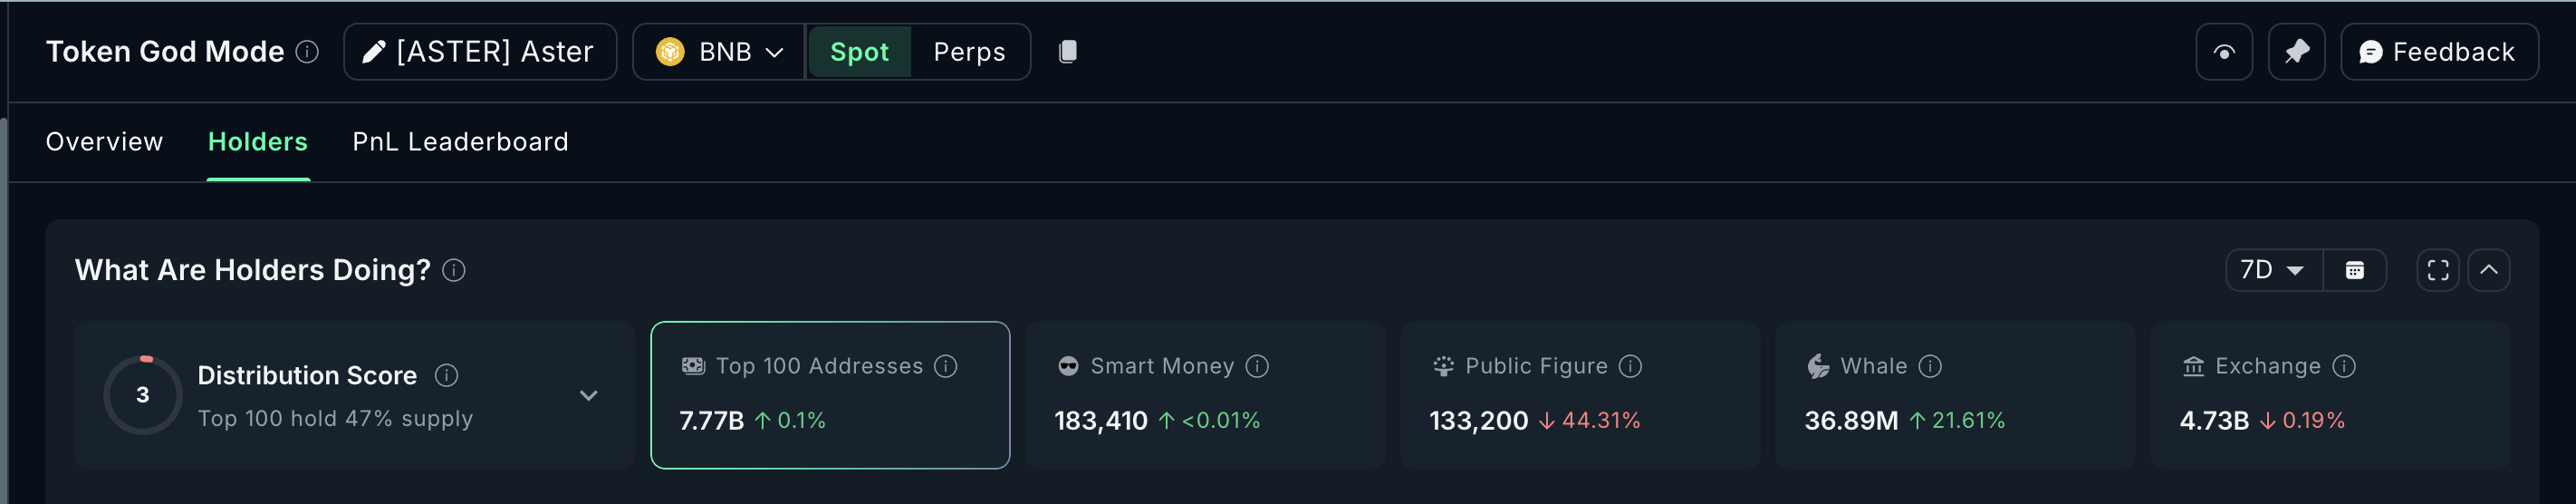Image resolution: width=2576 pixels, height=504 pixels.
Task: Open the 7D timeframe dropdown
Action: click(x=2272, y=270)
